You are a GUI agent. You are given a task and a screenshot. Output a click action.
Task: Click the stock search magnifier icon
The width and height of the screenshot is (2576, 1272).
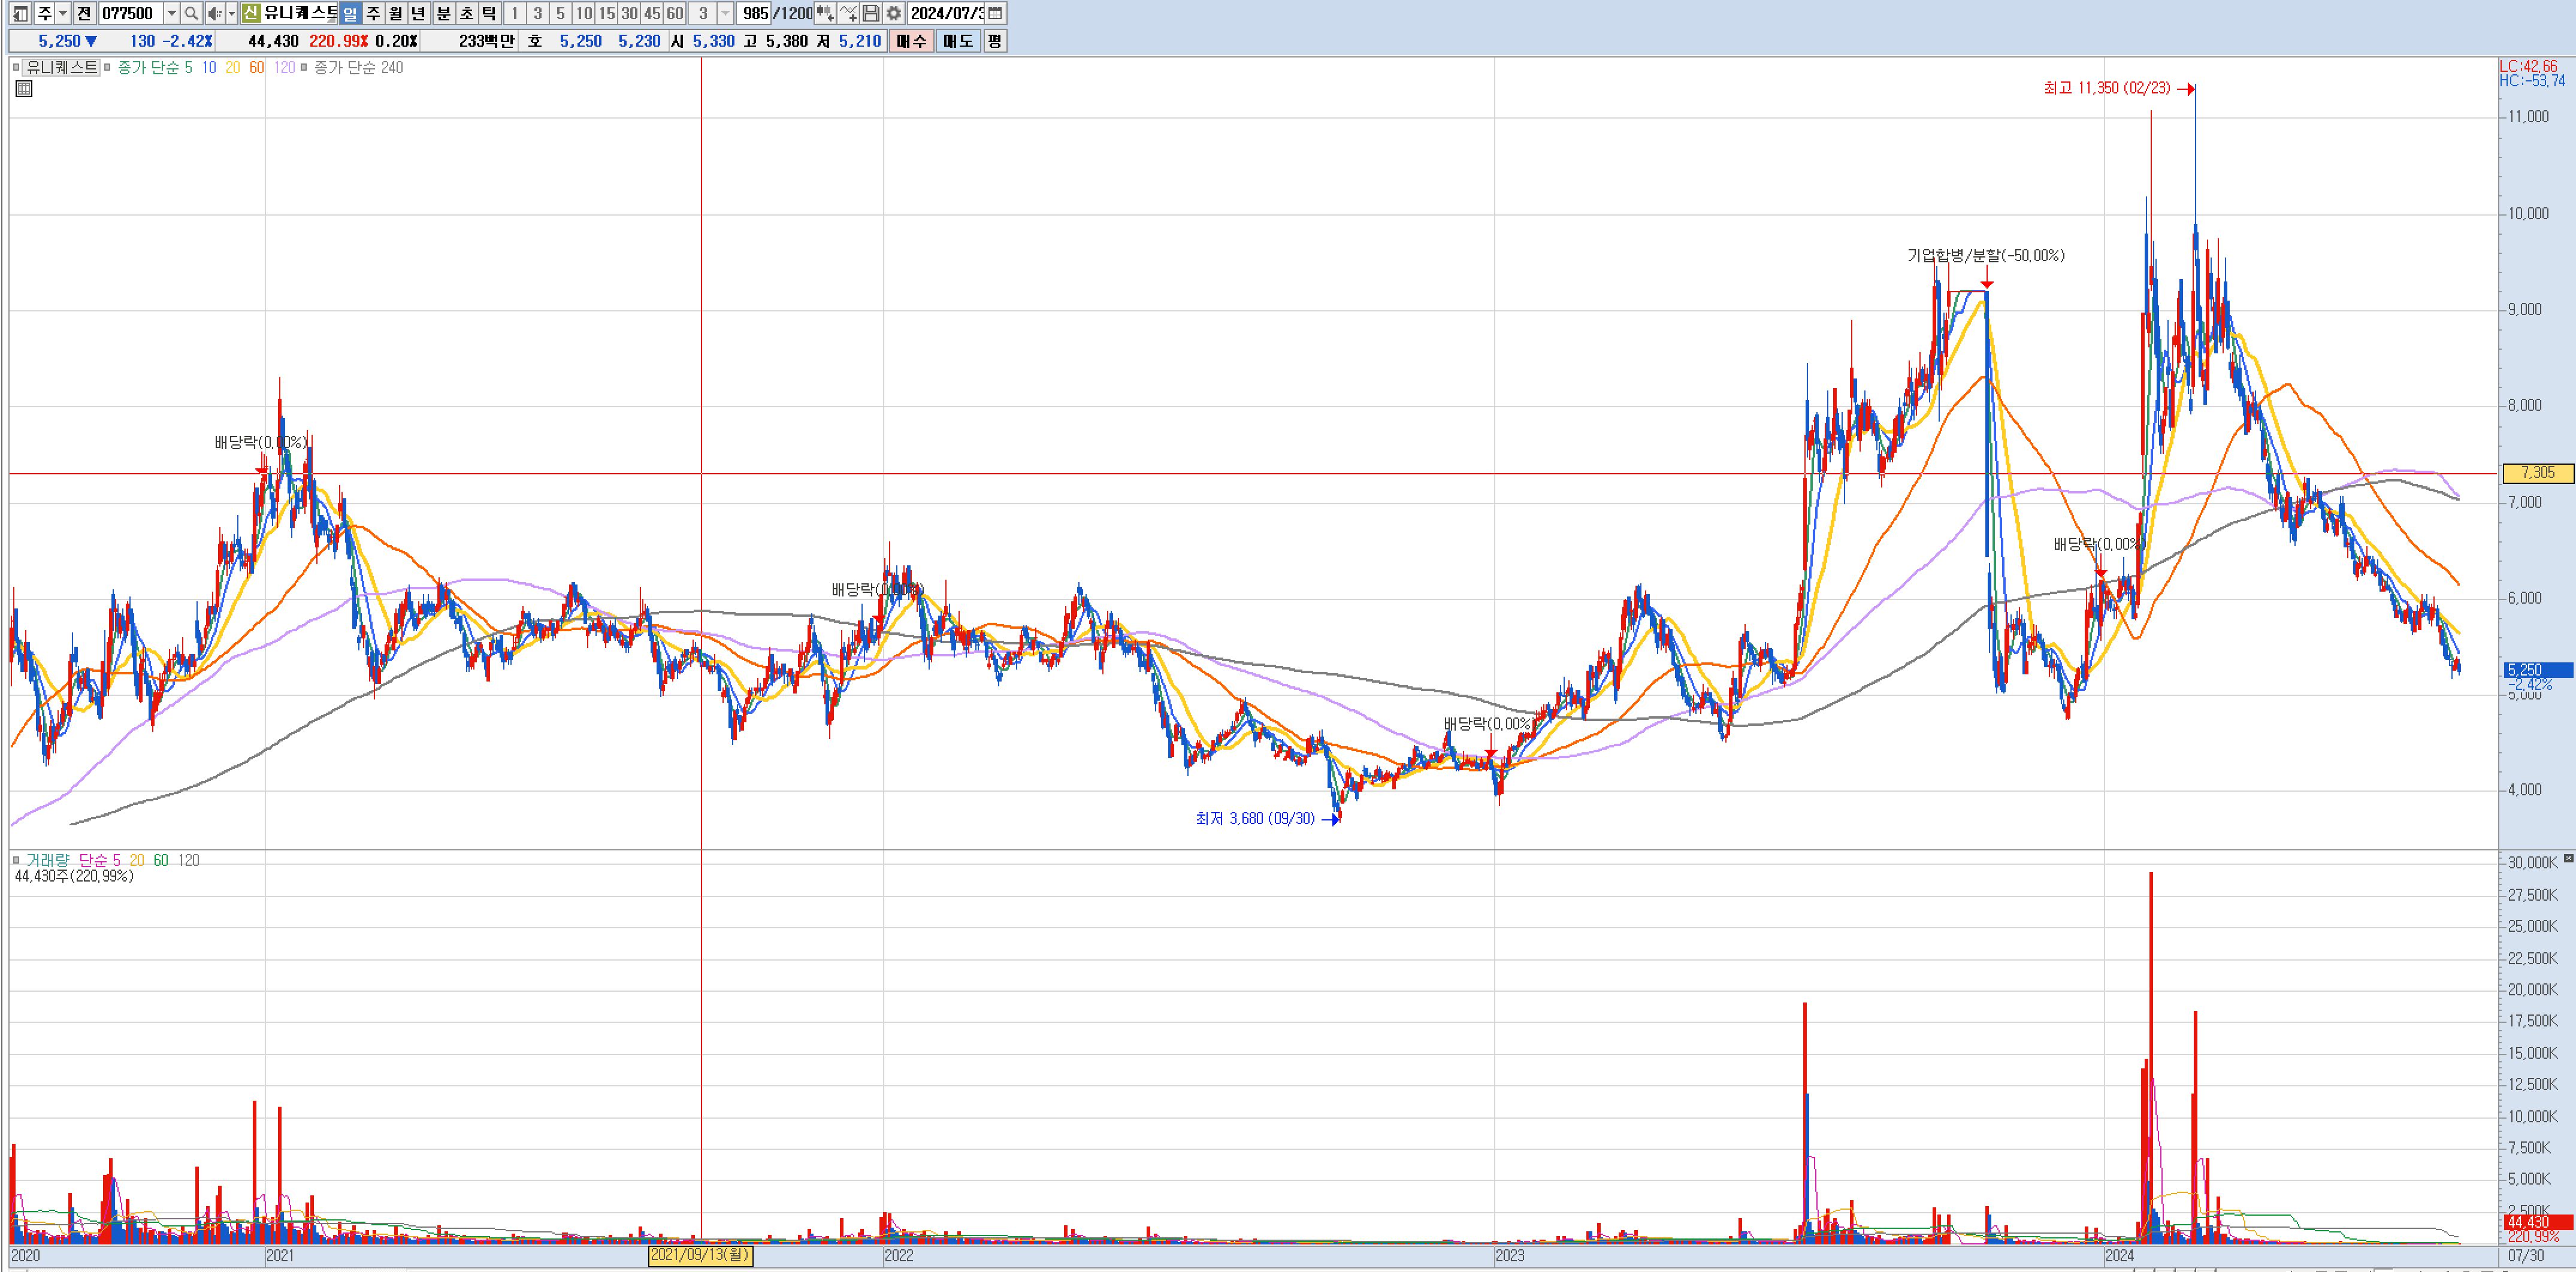191,13
